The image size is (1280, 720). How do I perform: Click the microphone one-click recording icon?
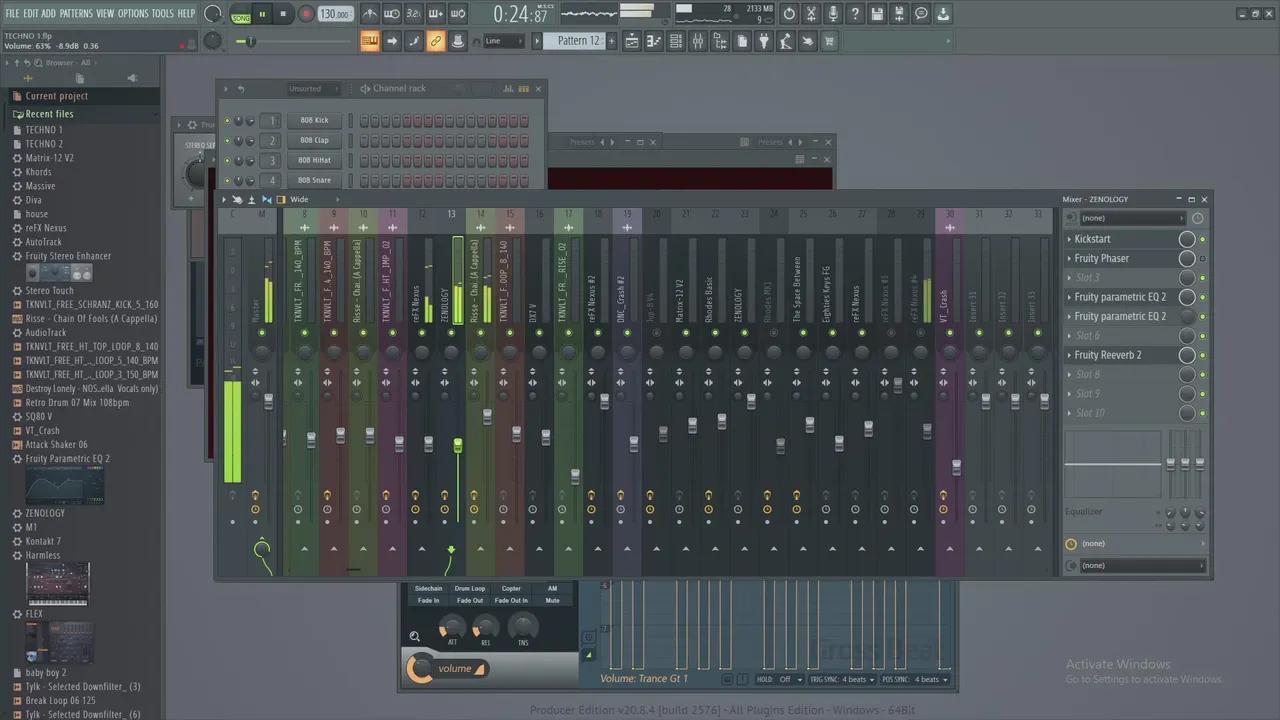click(833, 14)
